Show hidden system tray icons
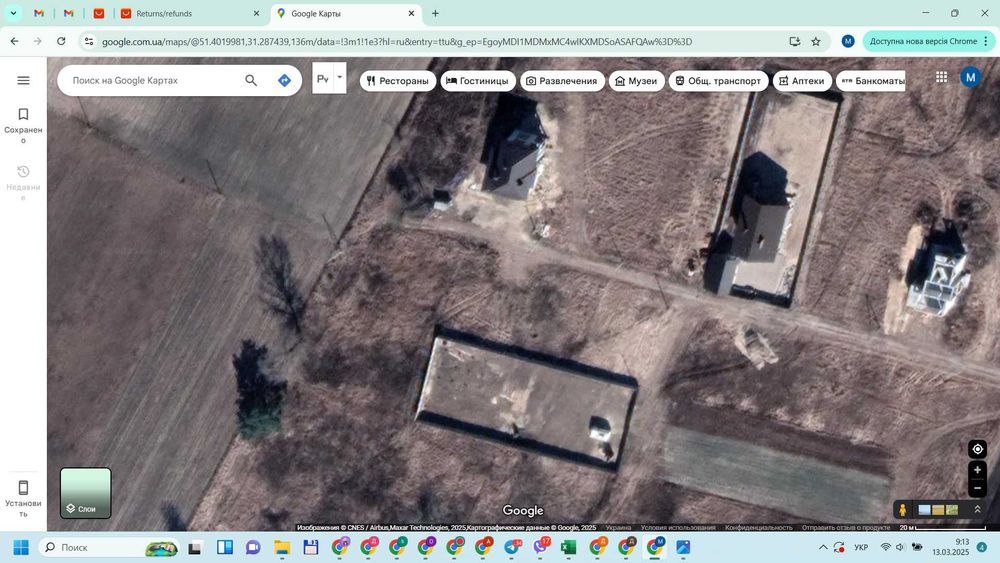Image resolution: width=1000 pixels, height=563 pixels. pyautogui.click(x=823, y=547)
